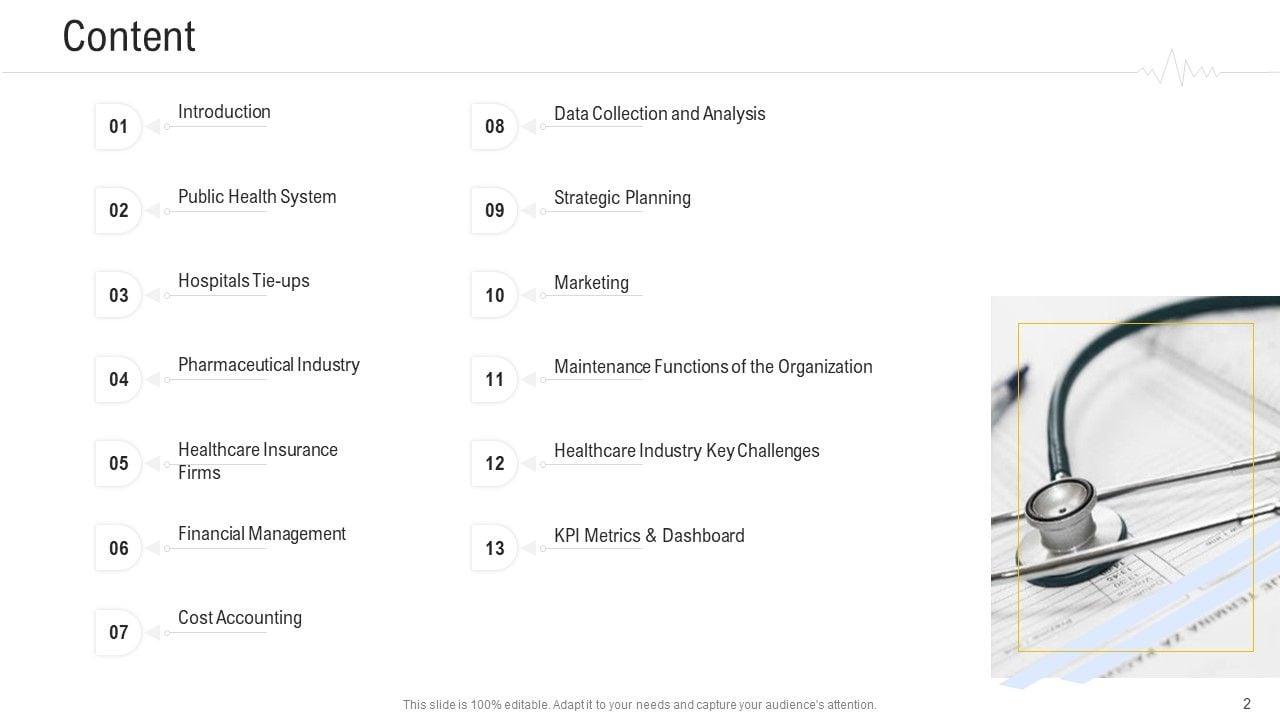This screenshot has height=720, width=1280.
Task: Click the 04 number badge
Action: click(119, 379)
